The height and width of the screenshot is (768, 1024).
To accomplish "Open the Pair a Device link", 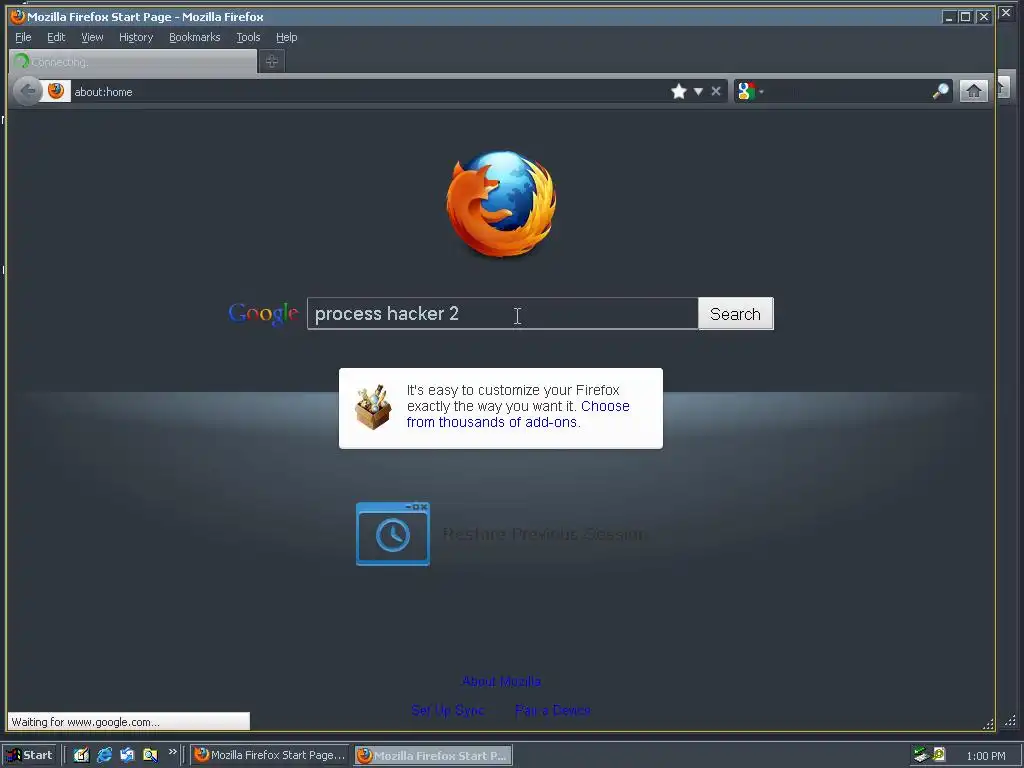I will [552, 710].
